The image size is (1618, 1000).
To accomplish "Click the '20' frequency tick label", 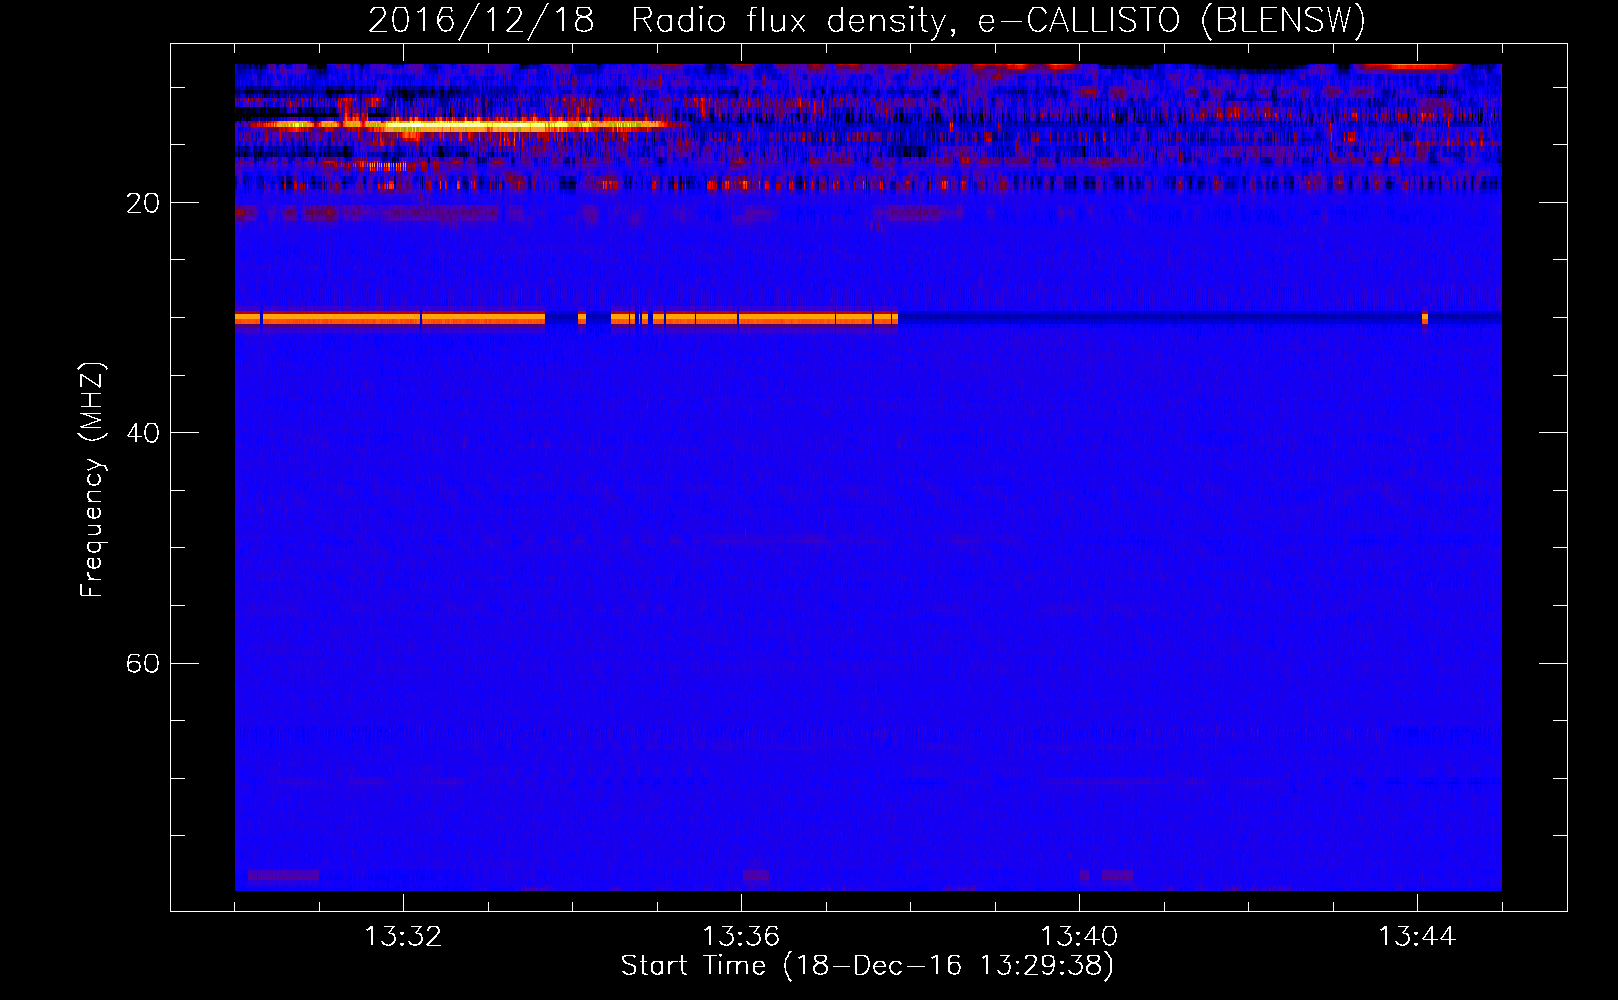I will click(143, 203).
